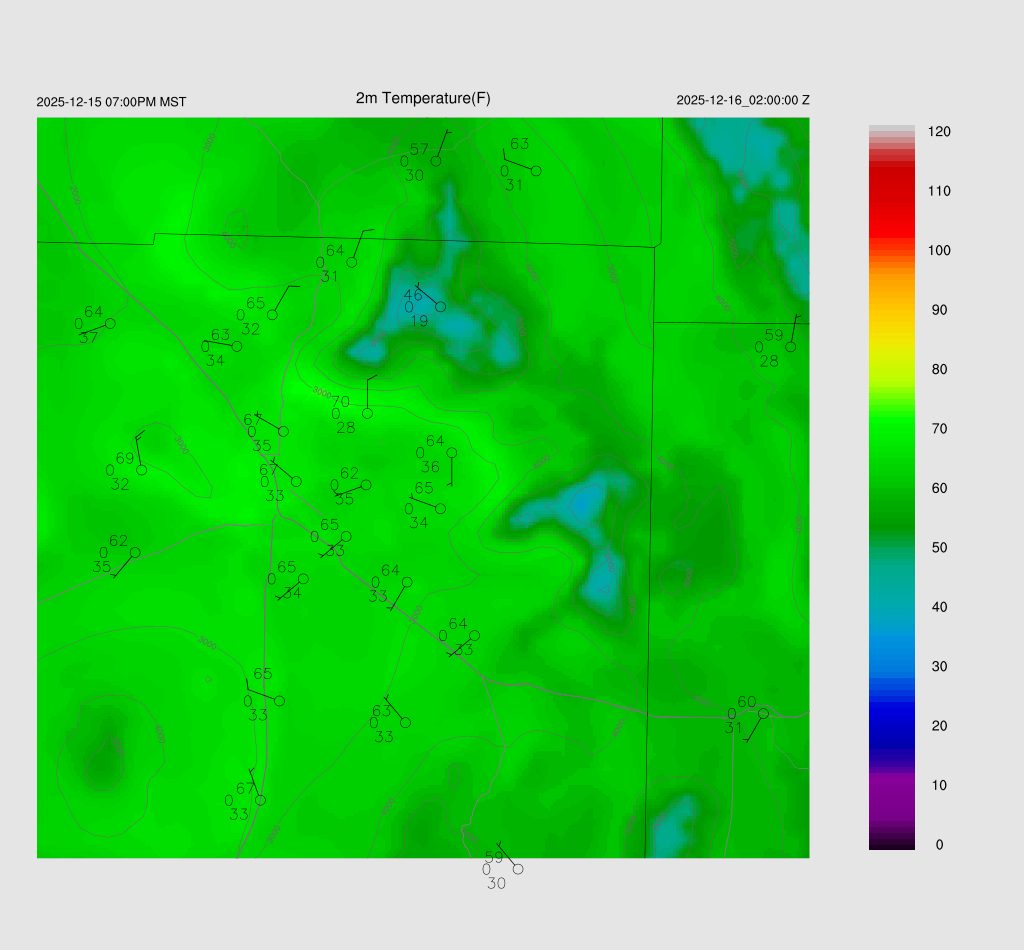Select the station marker showing 59 over 30
The image size is (1024, 950).
[518, 869]
